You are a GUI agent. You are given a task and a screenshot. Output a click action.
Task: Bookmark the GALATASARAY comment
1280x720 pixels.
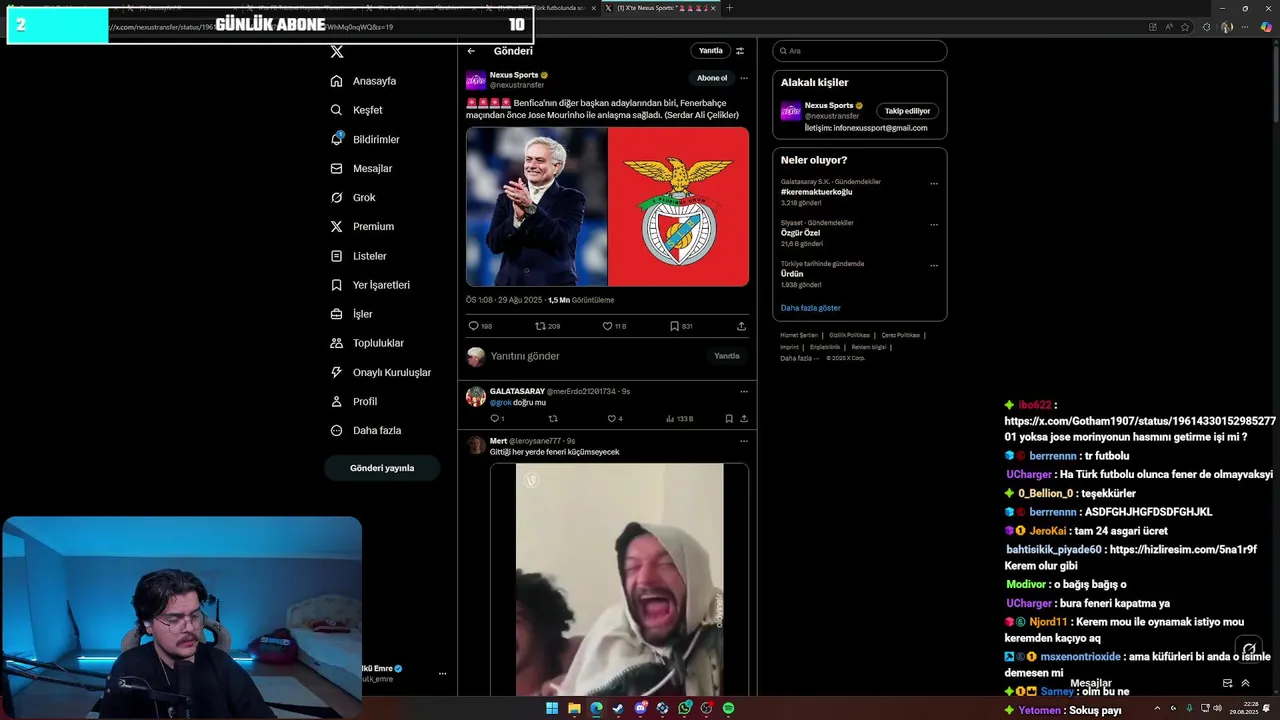click(729, 419)
